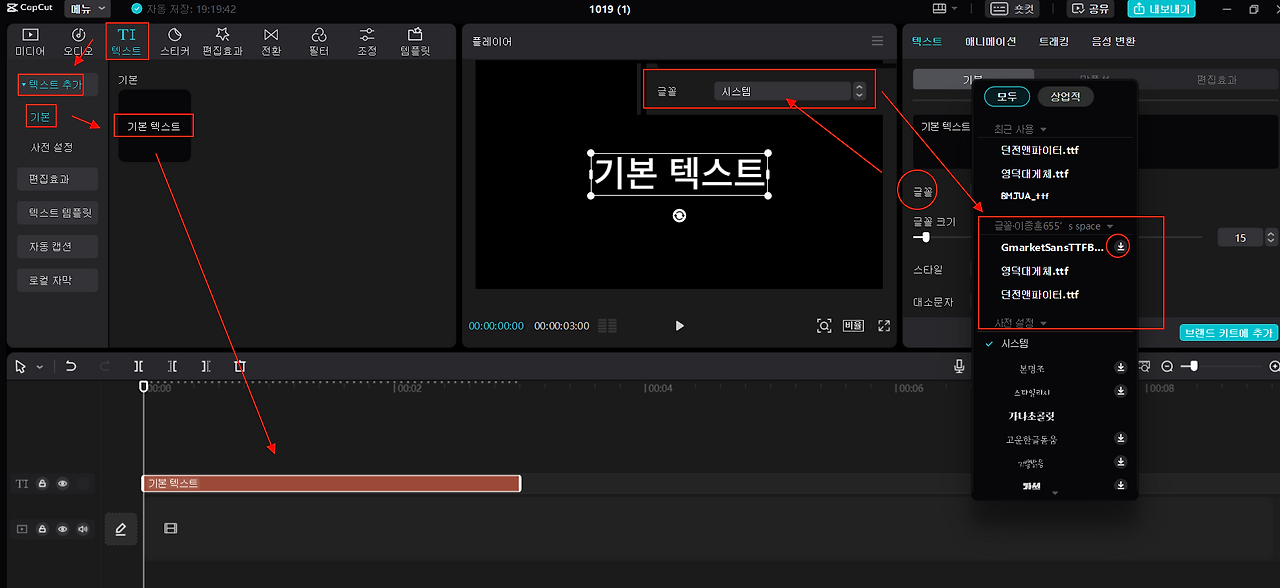Image resolution: width=1280 pixels, height=588 pixels.
Task: Open the layout dropdown in title bar
Action: click(944, 9)
